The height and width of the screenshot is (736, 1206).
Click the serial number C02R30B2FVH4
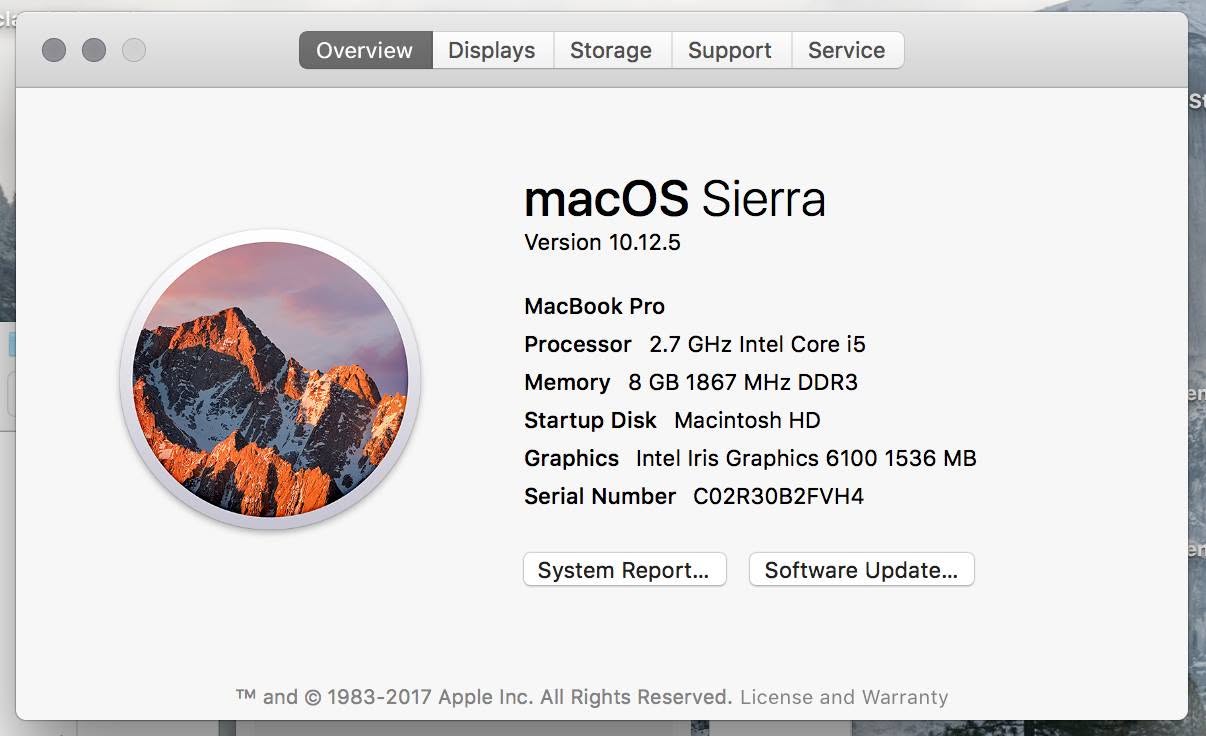coord(778,496)
